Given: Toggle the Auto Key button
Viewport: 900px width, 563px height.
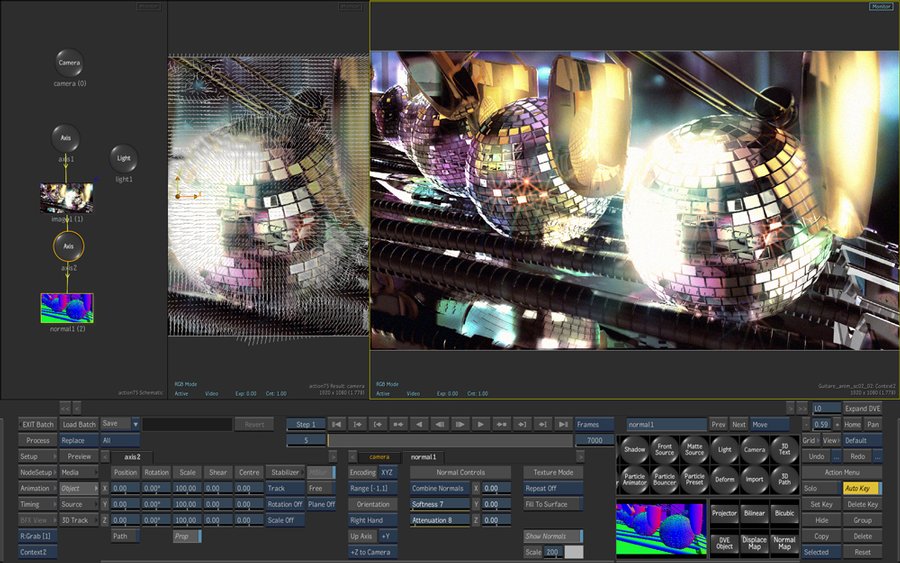Looking at the screenshot, I should click(862, 488).
